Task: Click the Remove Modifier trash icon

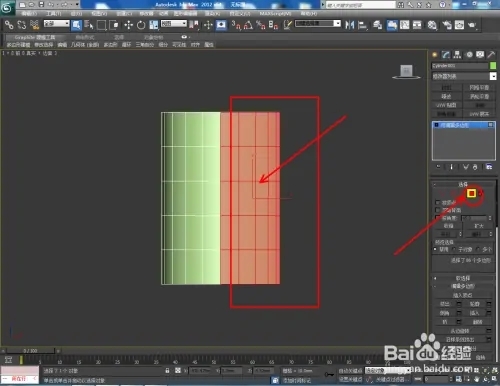Action: tap(475, 167)
